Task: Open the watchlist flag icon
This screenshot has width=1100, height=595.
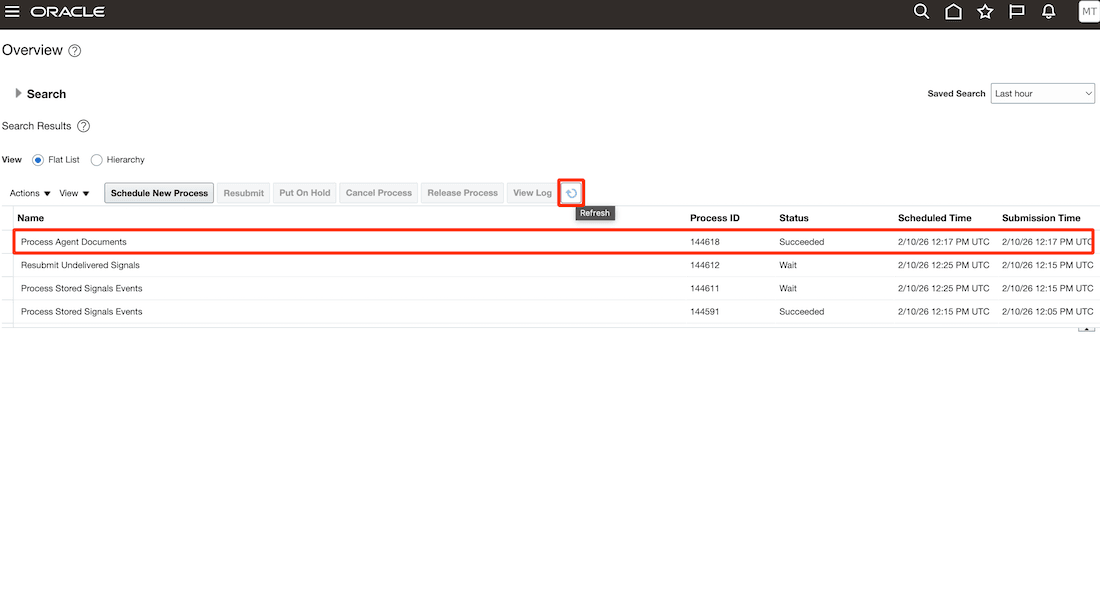Action: pyautogui.click(x=1016, y=11)
